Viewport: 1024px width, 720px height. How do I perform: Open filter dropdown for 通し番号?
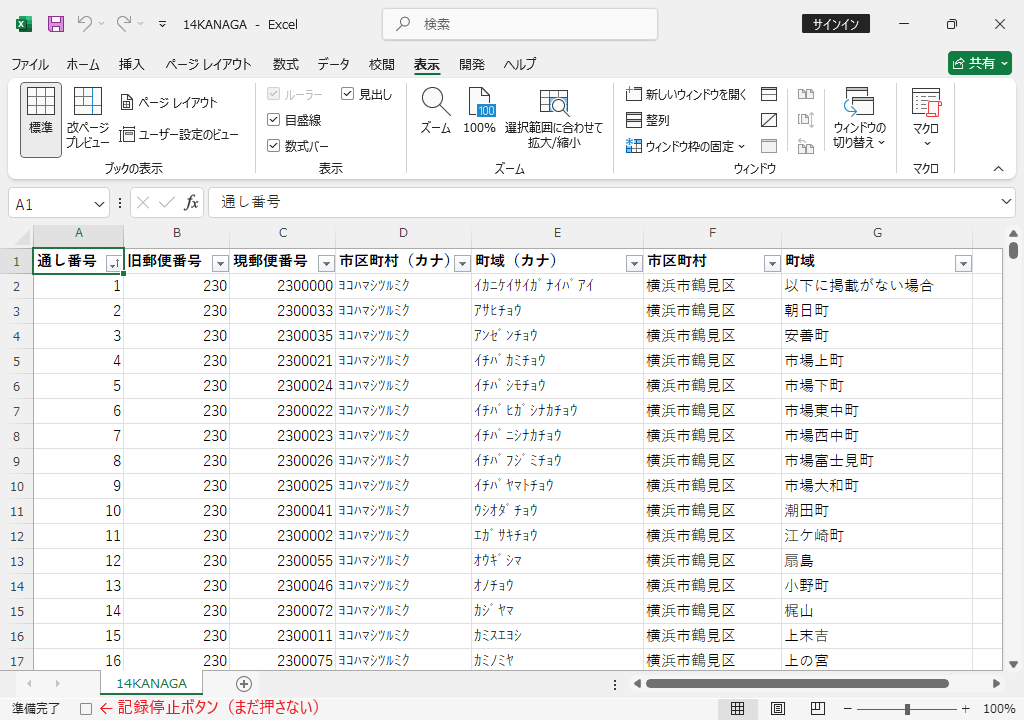(x=114, y=263)
